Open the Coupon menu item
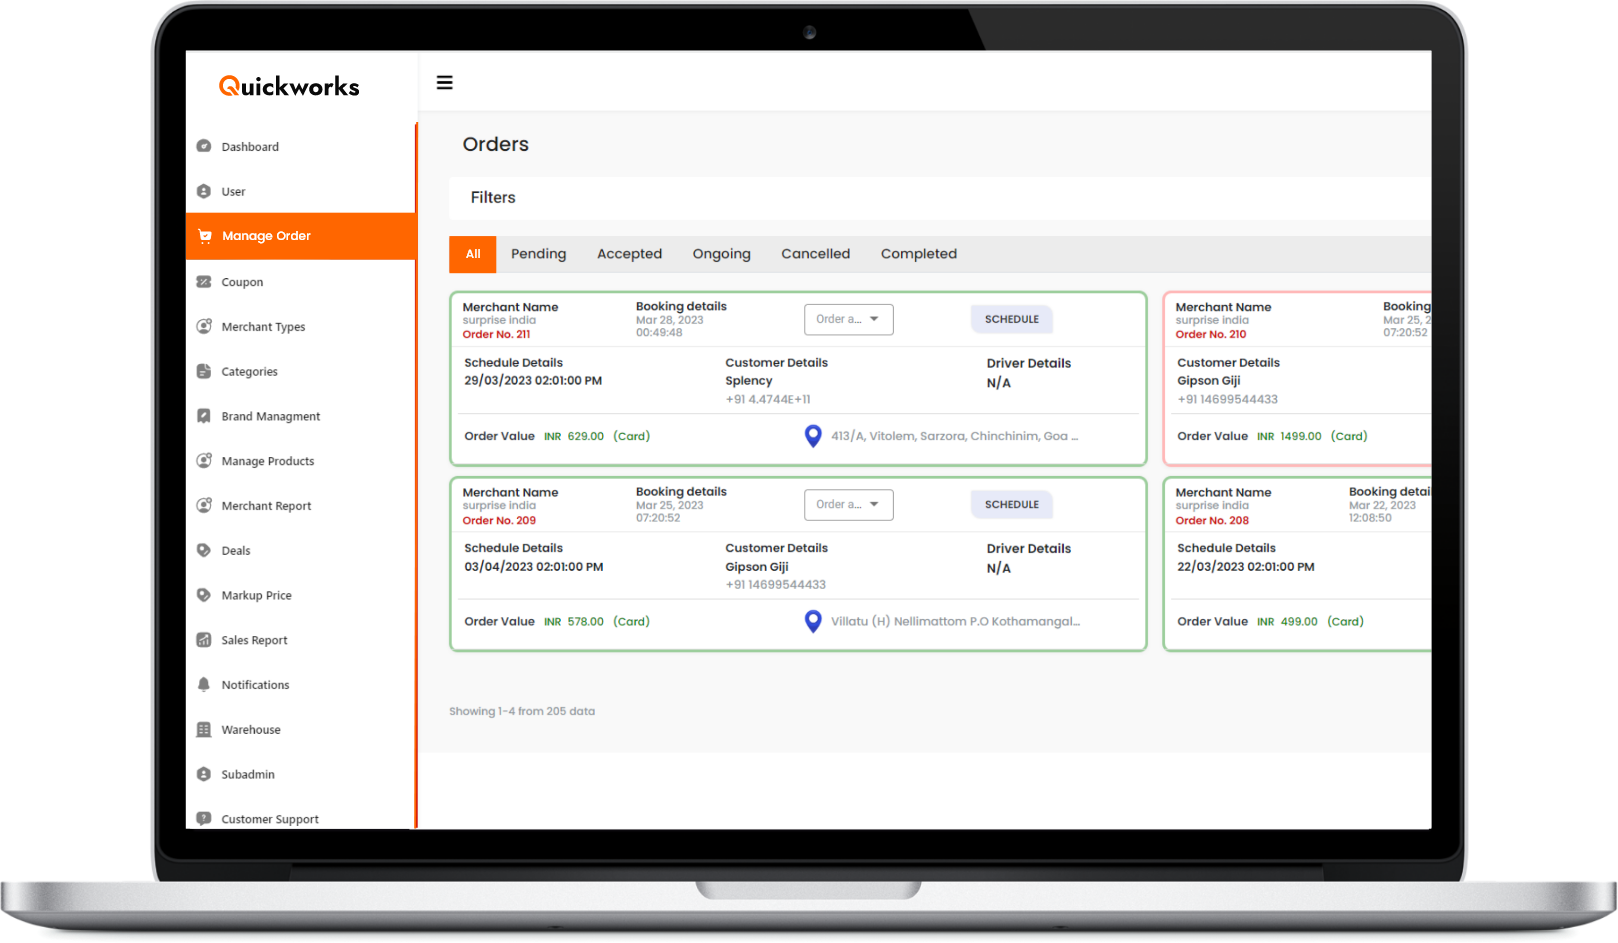This screenshot has width=1618, height=943. pos(242,282)
